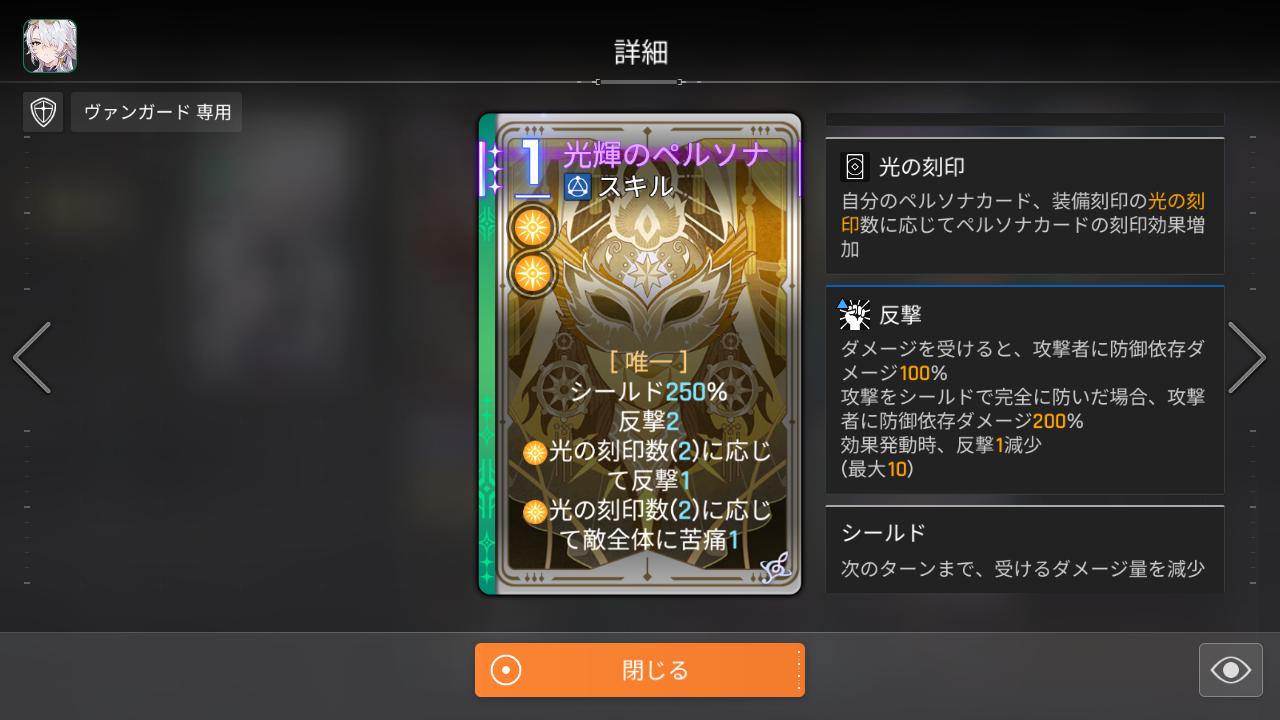Screen dimensions: 1280x720
Task: Tap the card cost number 1
Action: point(532,166)
